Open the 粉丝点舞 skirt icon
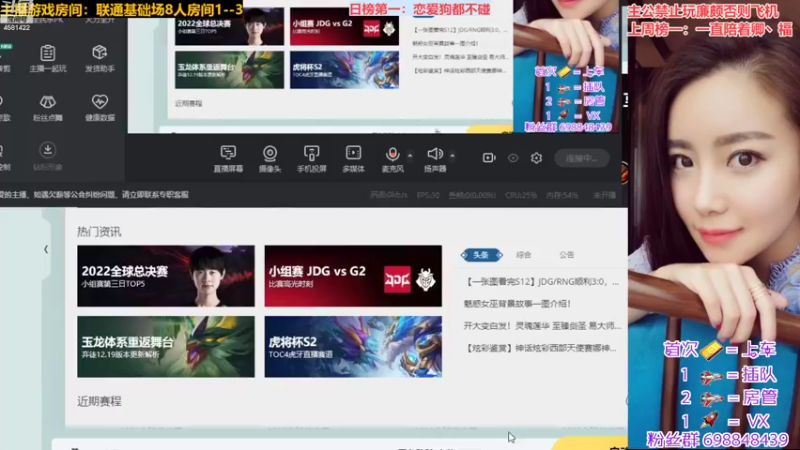This screenshot has height=450, width=800. tap(47, 108)
